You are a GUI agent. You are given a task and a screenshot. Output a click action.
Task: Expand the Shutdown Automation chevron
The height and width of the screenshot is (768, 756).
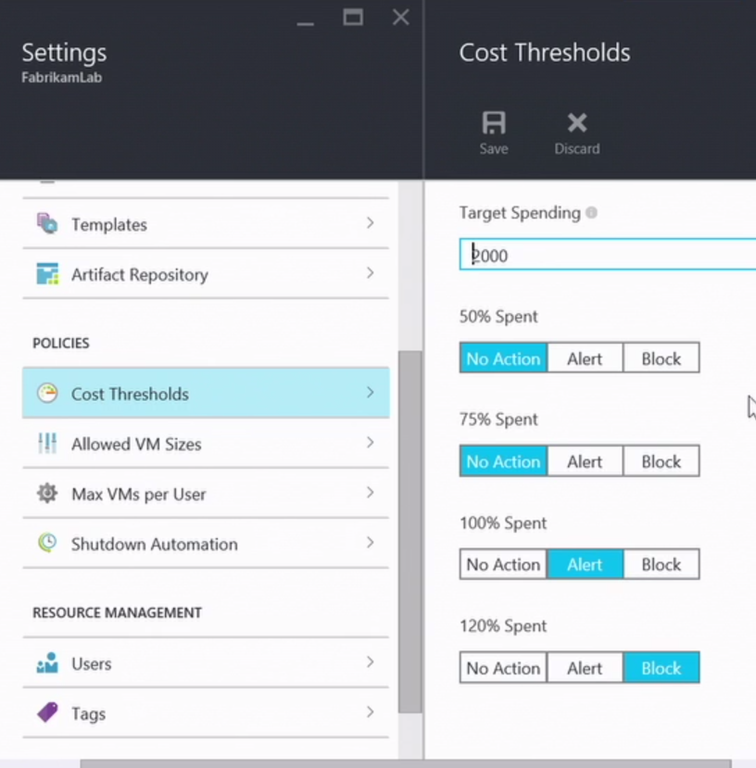pyautogui.click(x=370, y=542)
